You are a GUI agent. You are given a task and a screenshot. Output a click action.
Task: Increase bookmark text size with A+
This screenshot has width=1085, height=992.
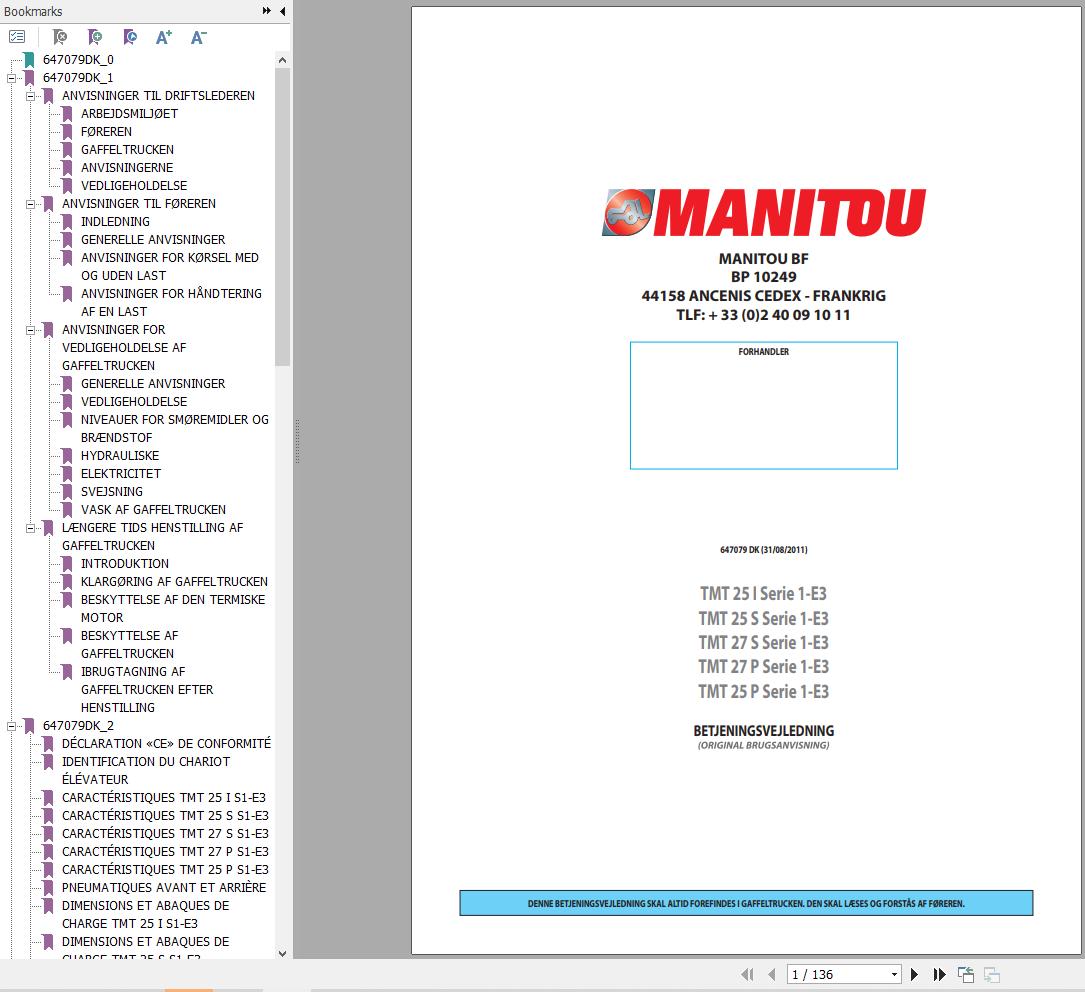163,37
